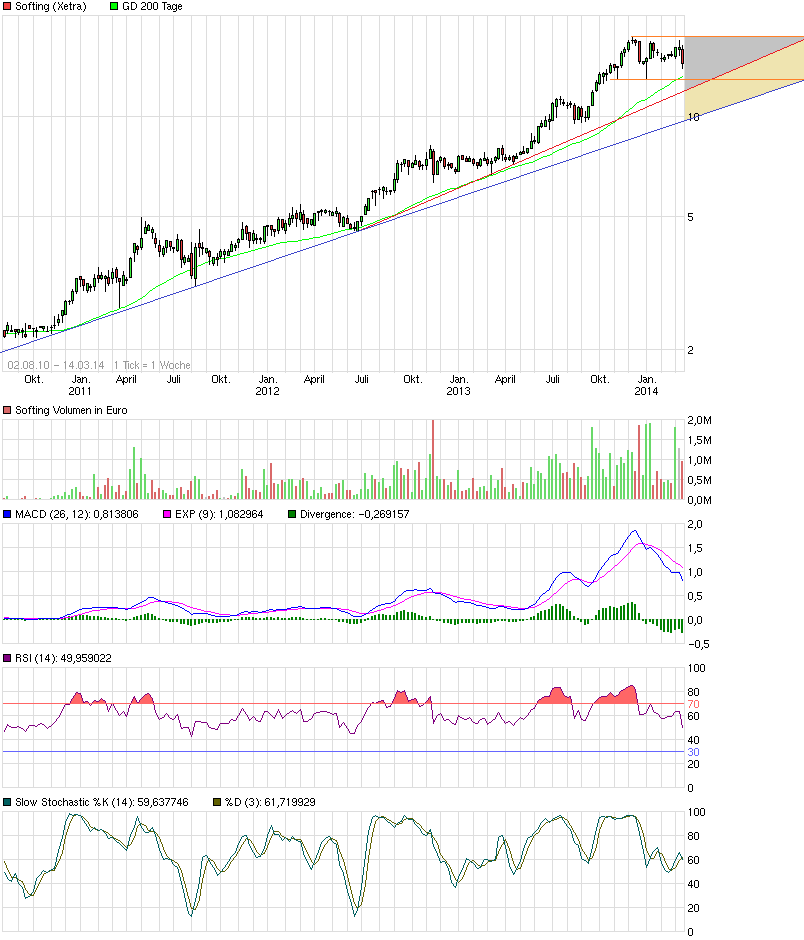The height and width of the screenshot is (940, 804).
Task: Click the tallest red volume bar
Action: [x=433, y=460]
